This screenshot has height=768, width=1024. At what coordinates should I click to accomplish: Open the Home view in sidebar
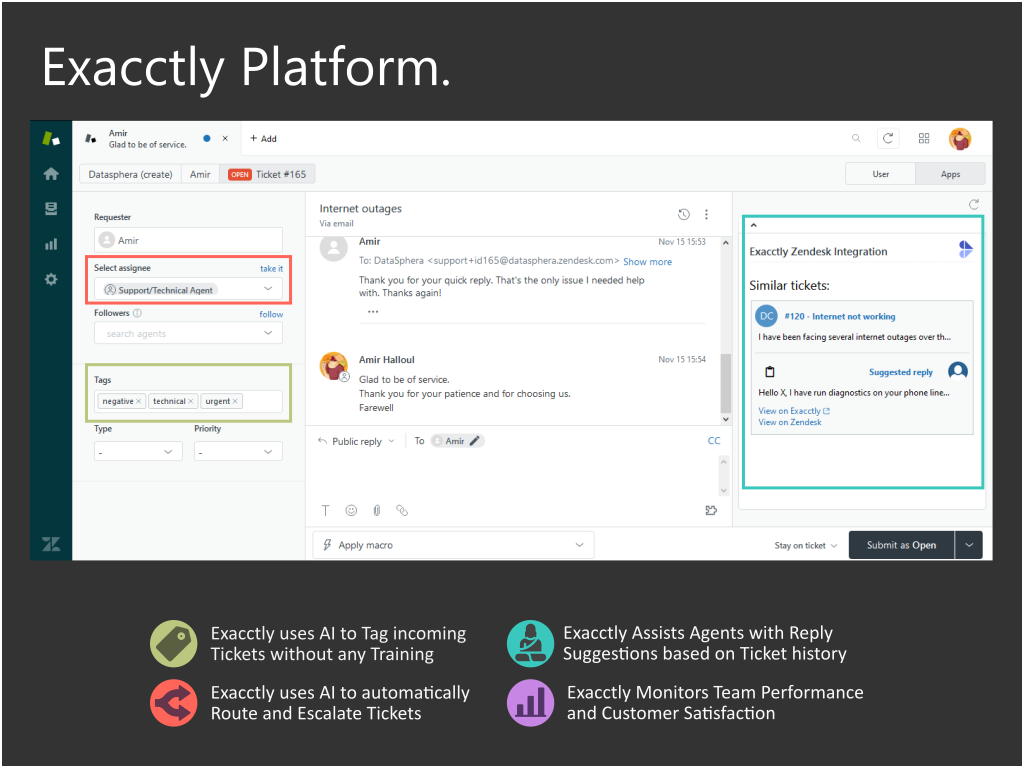tap(50, 174)
